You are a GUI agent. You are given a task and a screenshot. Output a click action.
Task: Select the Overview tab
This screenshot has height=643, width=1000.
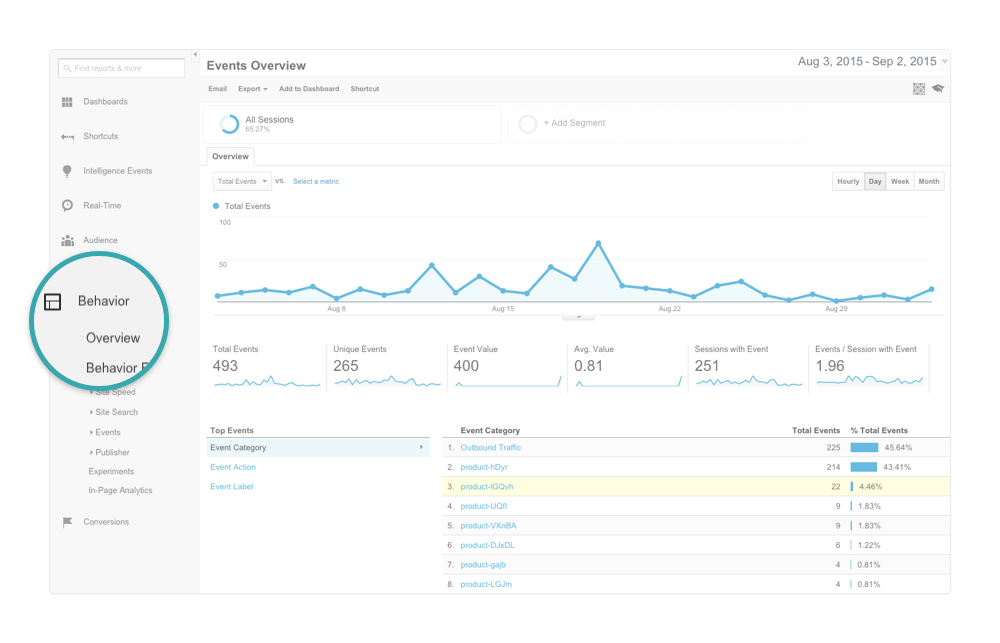[230, 157]
